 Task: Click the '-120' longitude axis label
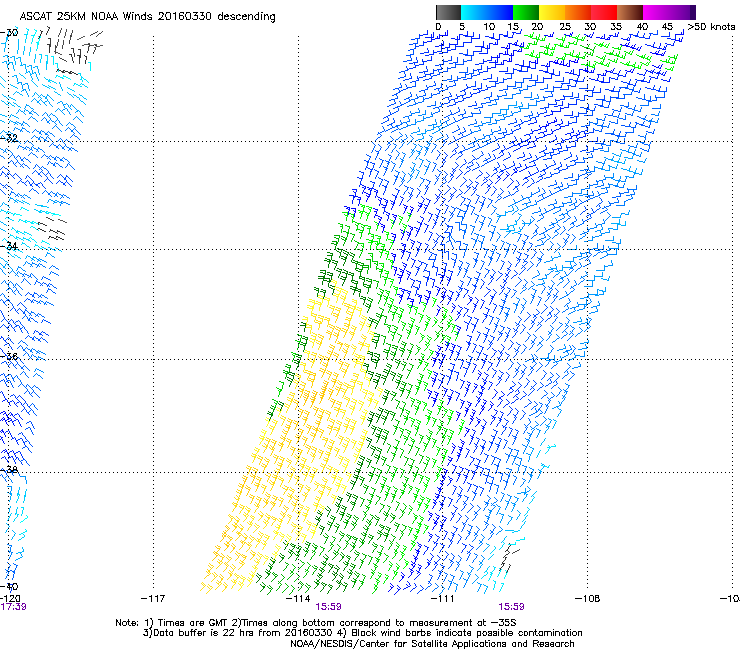[10, 599]
